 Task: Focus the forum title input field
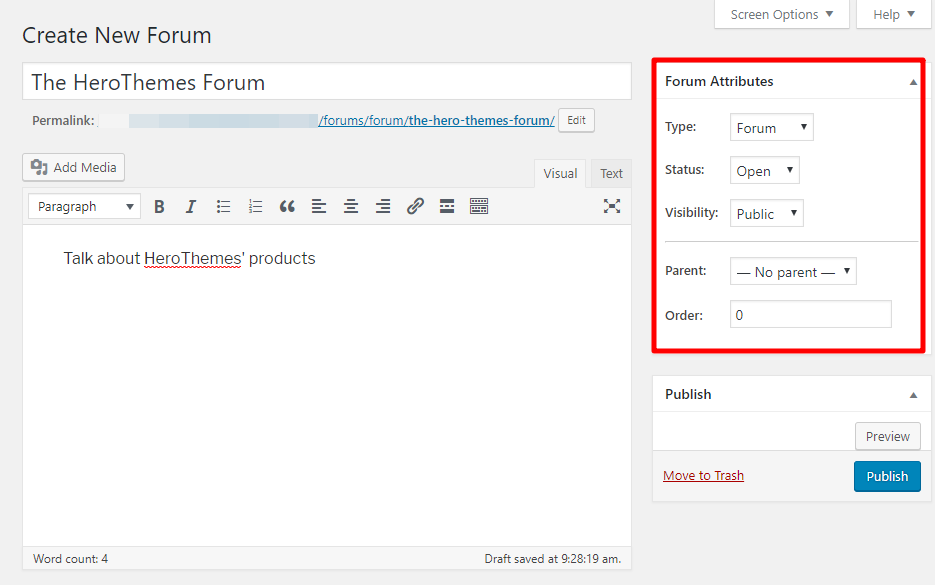[x=327, y=82]
